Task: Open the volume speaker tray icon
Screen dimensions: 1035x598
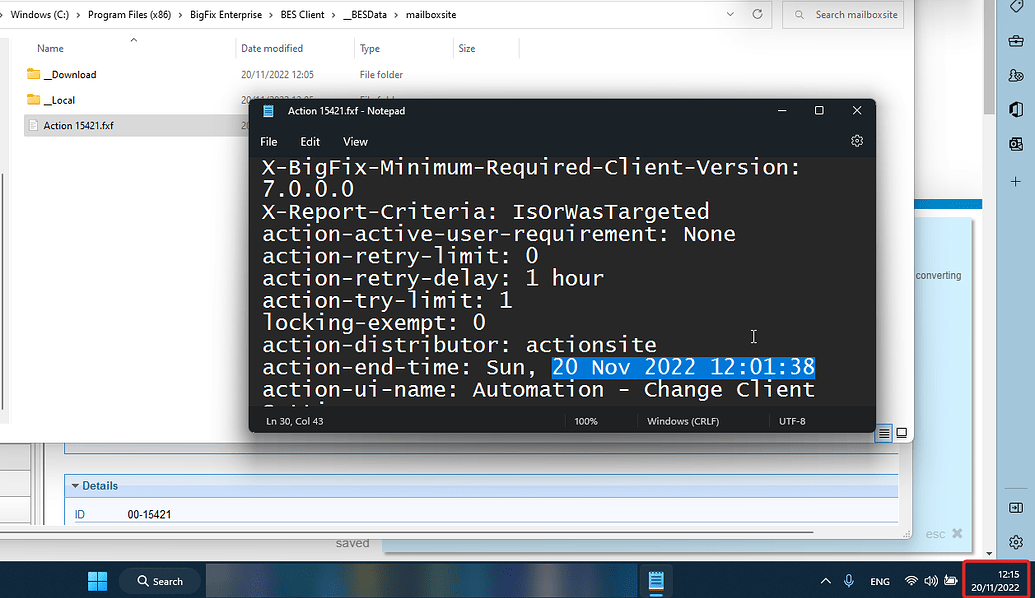Action: 931,581
